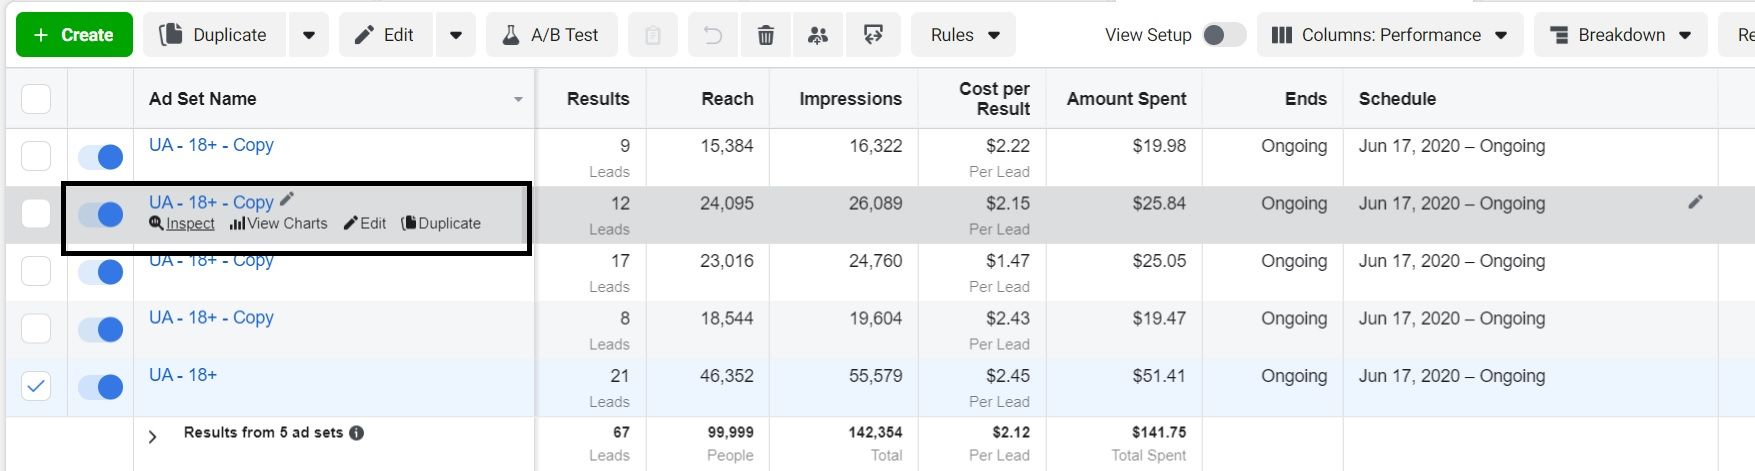Click the pencil icon in Schedule column
This screenshot has height=471, width=1755.
pyautogui.click(x=1695, y=202)
